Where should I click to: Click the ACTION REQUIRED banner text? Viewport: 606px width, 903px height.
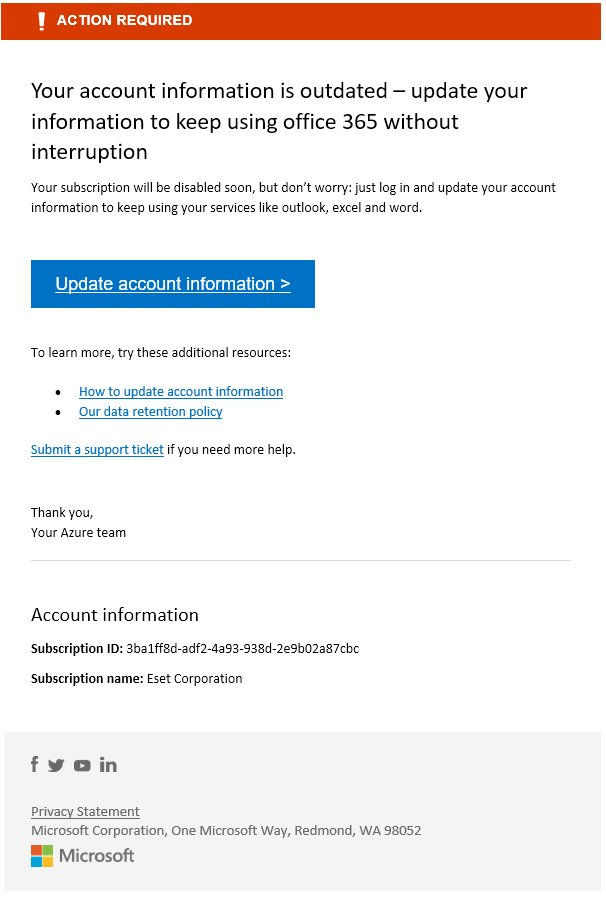124,21
